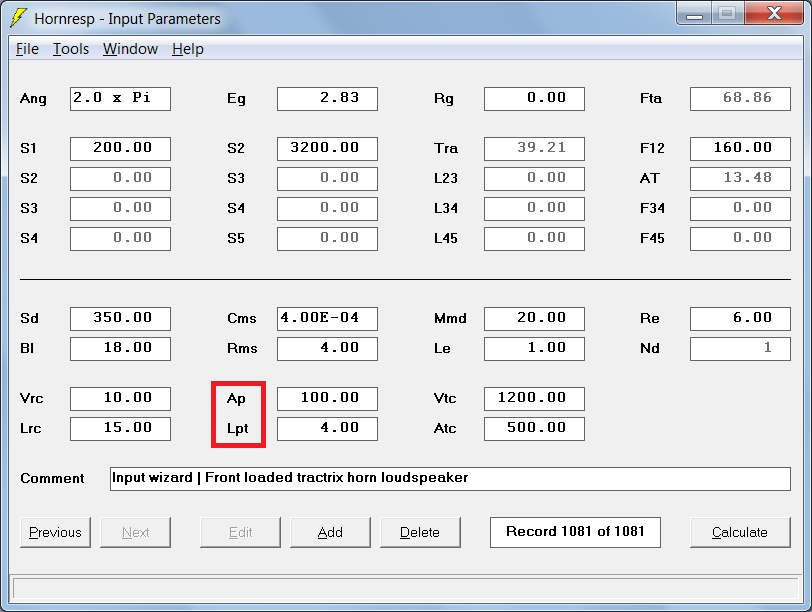Screen dimensions: 812x612
Task: Click the S2 field in the L23 row
Action: pyautogui.click(x=121, y=179)
